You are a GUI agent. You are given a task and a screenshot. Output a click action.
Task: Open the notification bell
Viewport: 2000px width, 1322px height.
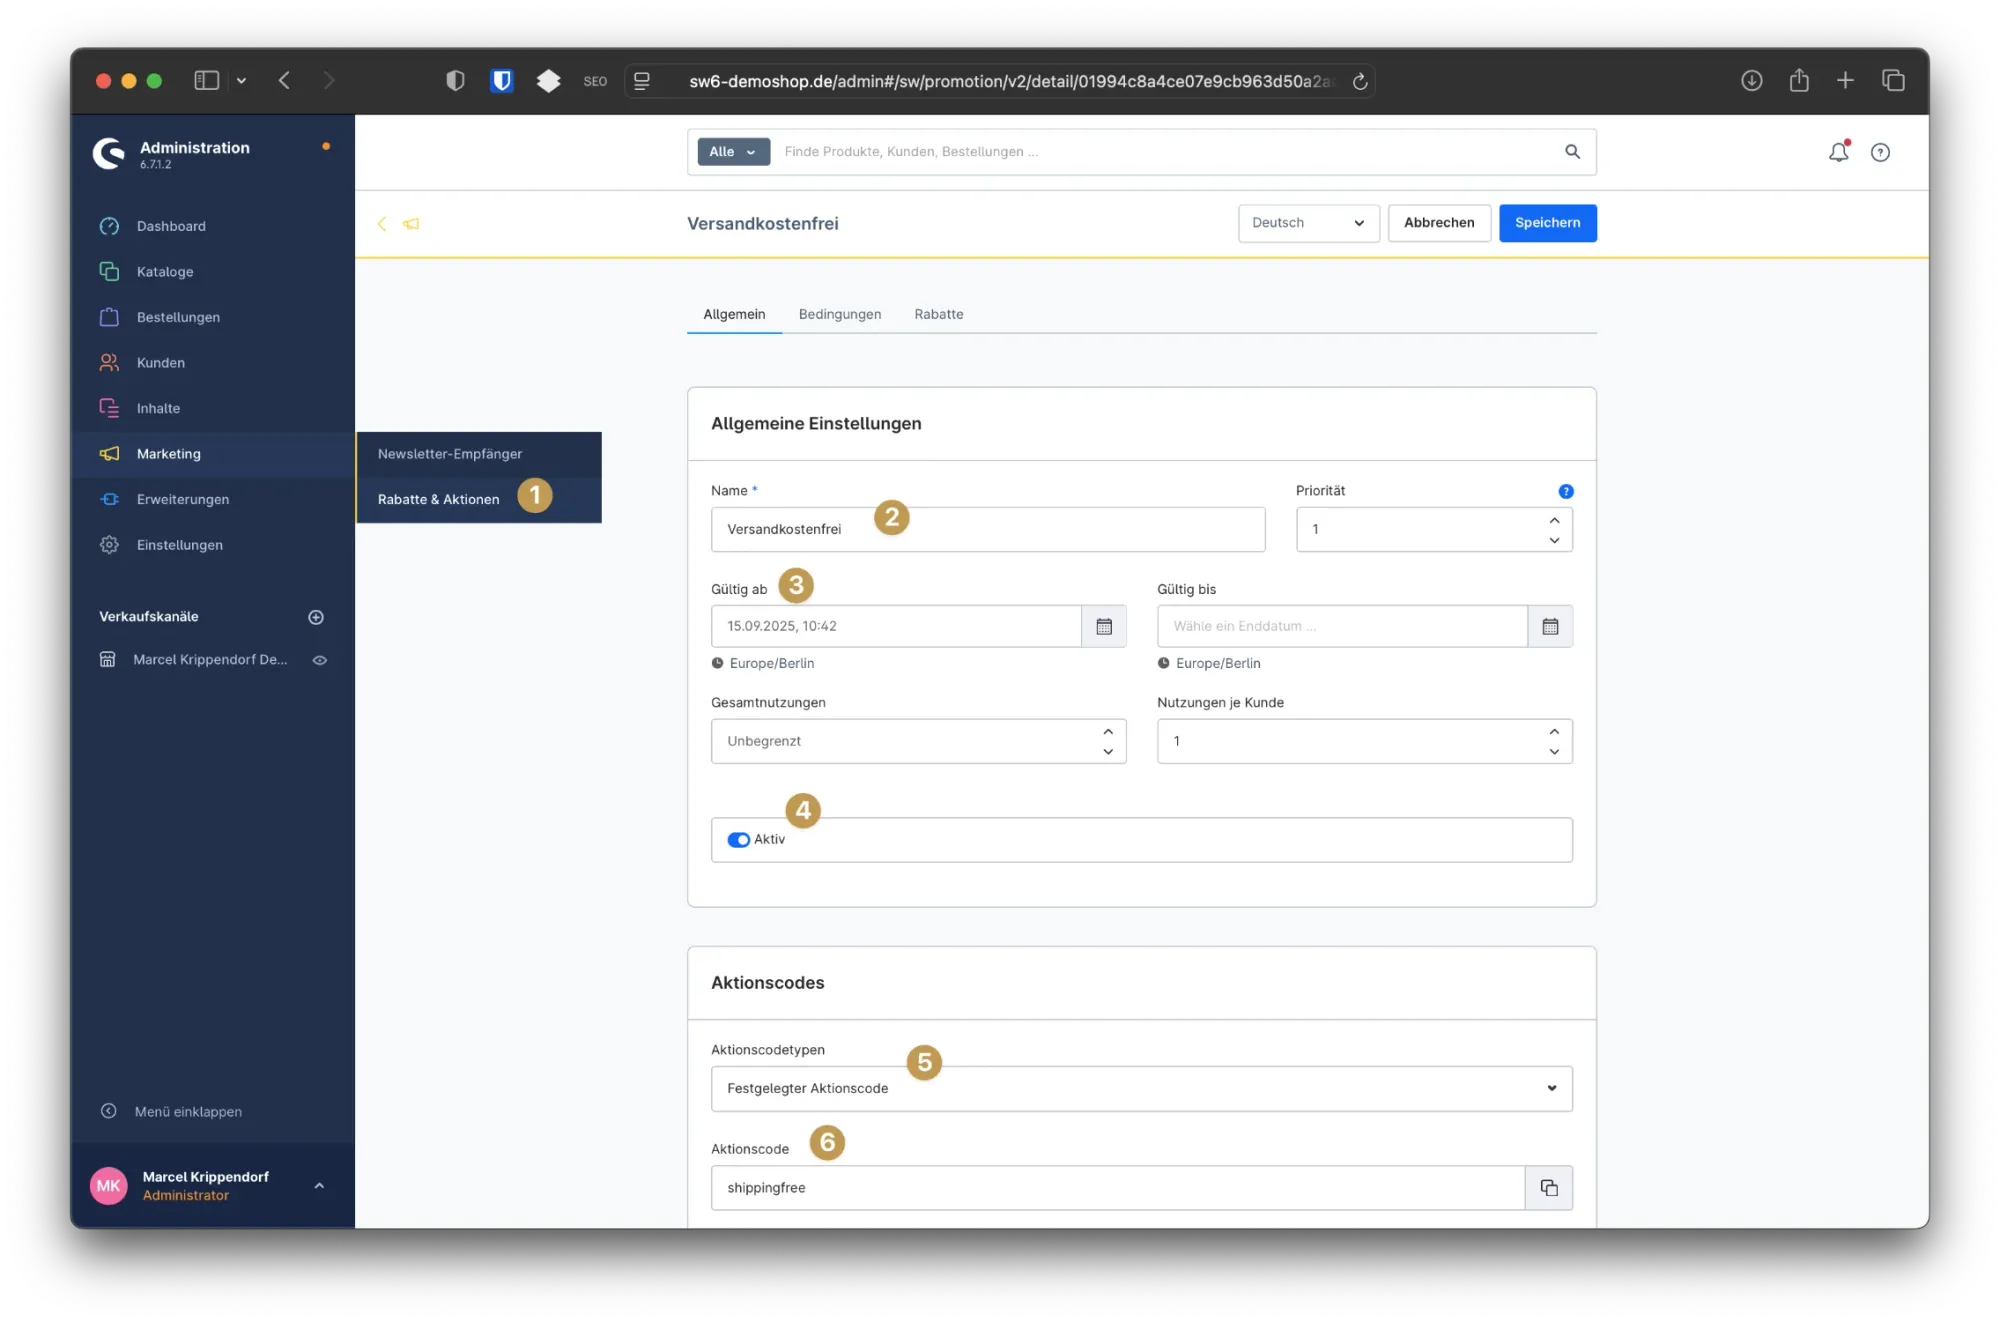[1838, 152]
